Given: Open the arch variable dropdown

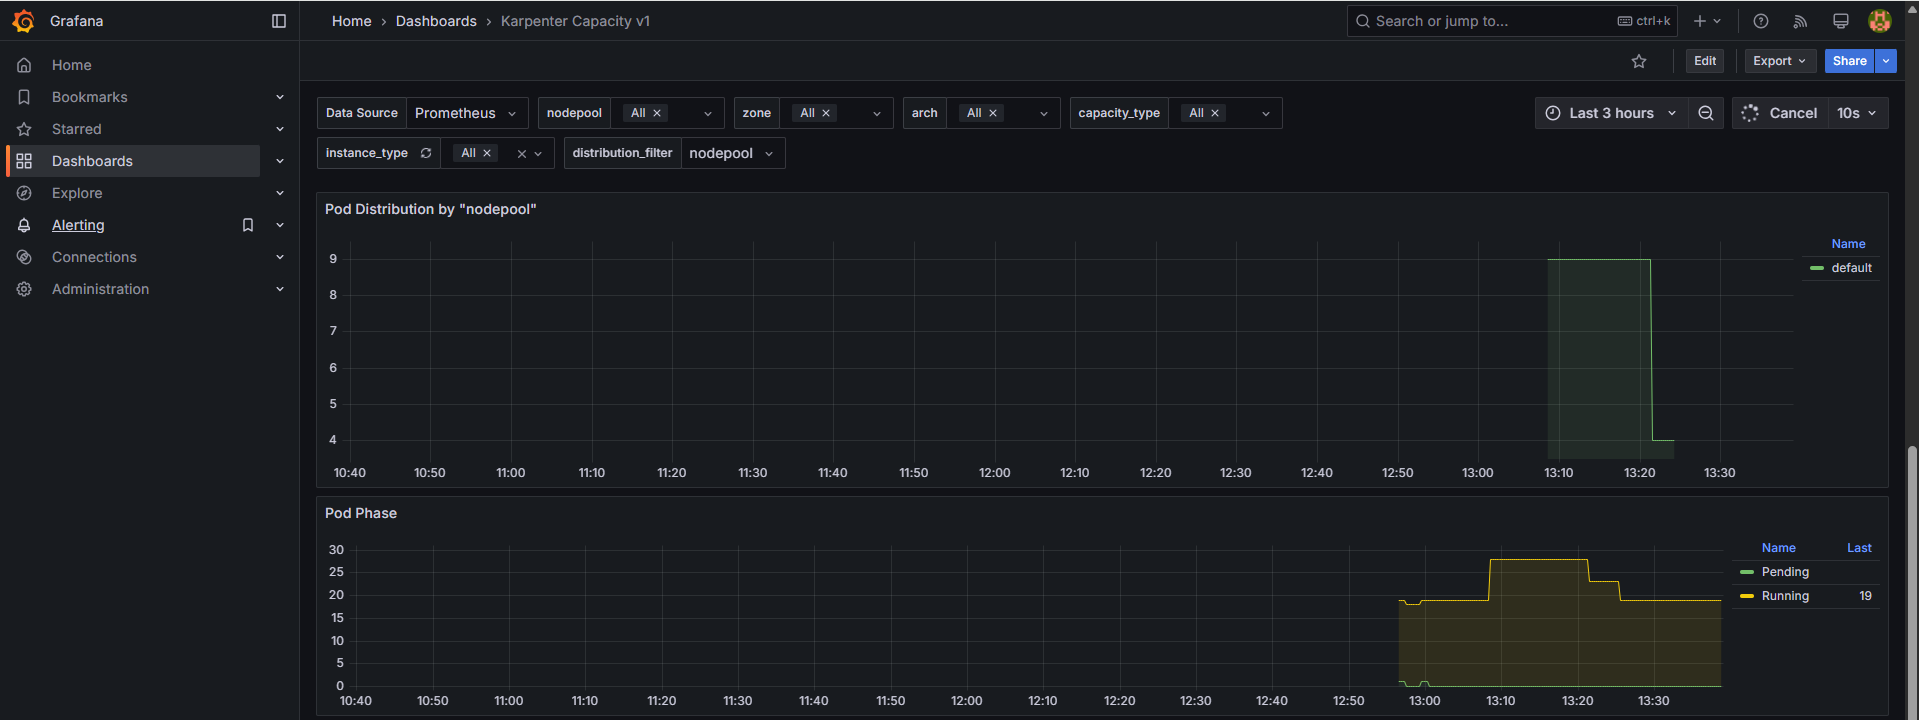Looking at the screenshot, I should [x=1044, y=113].
